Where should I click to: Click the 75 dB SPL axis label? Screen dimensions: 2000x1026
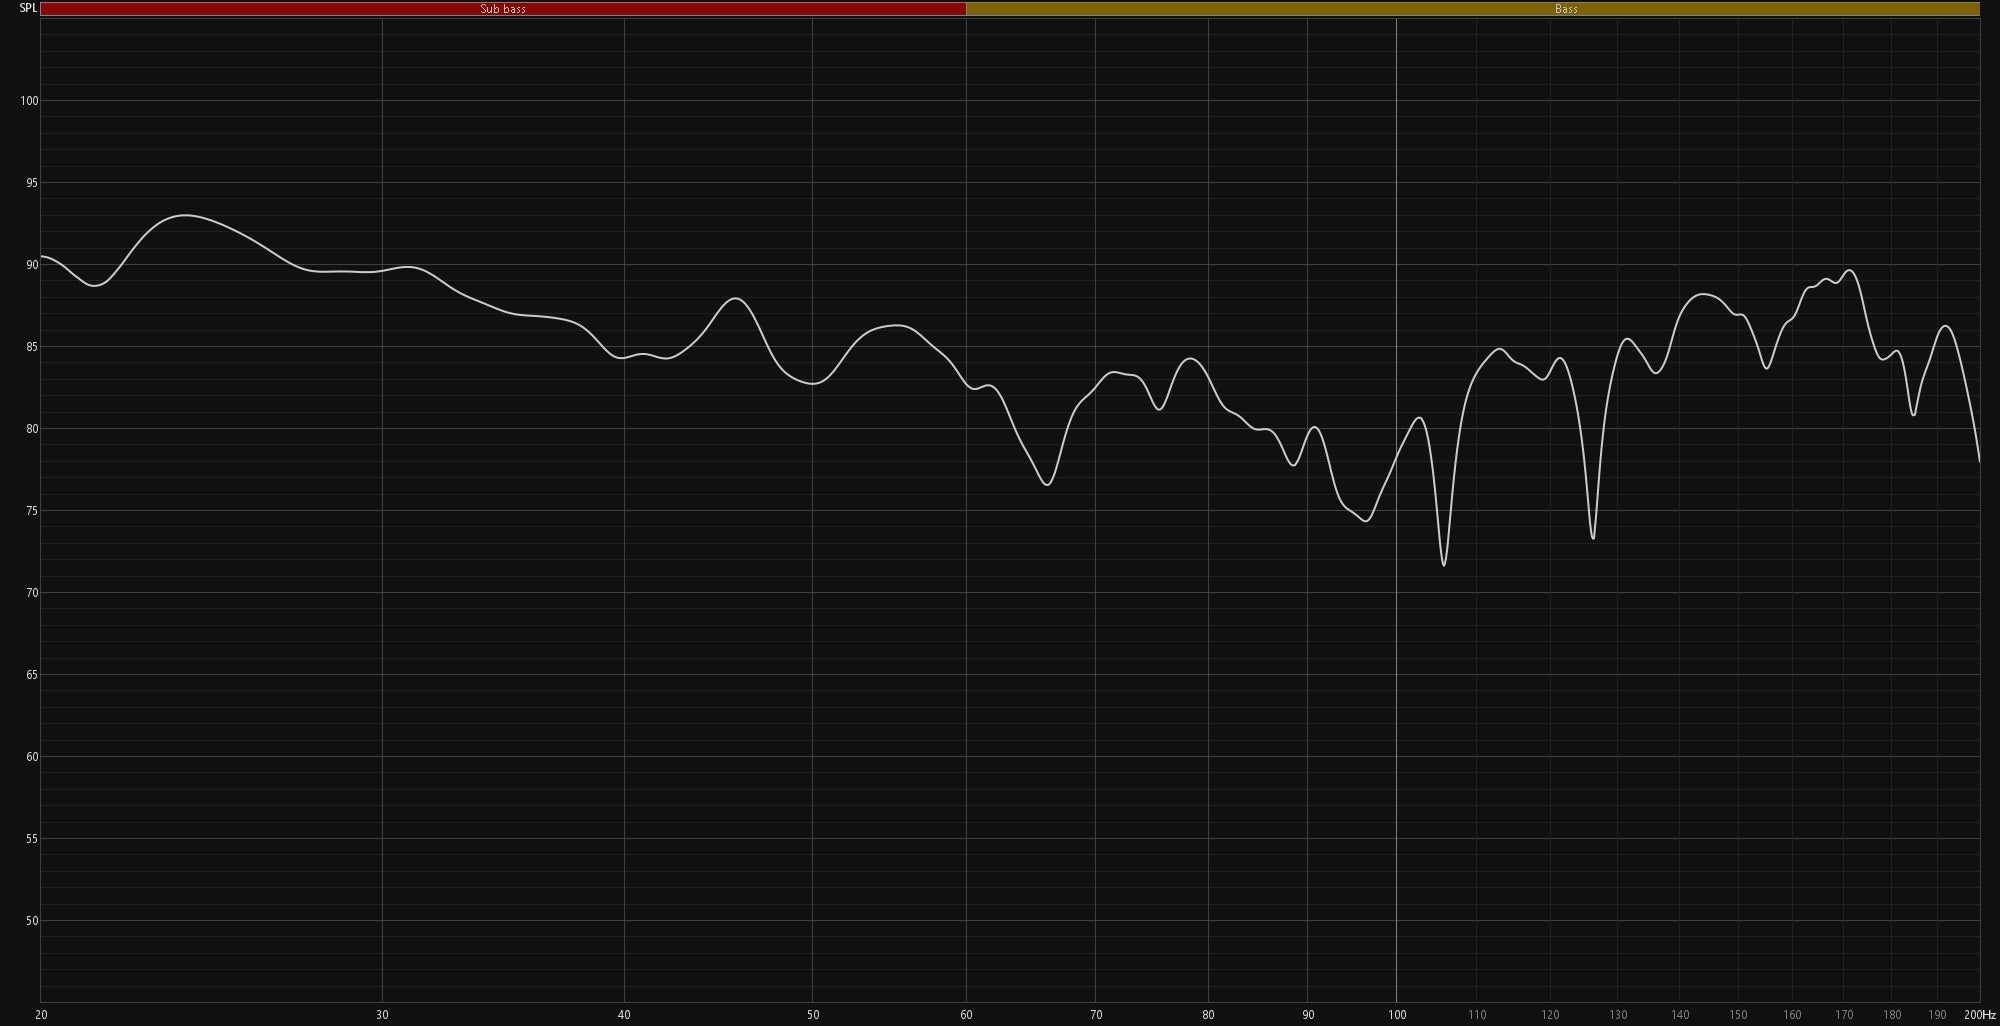tap(31, 511)
